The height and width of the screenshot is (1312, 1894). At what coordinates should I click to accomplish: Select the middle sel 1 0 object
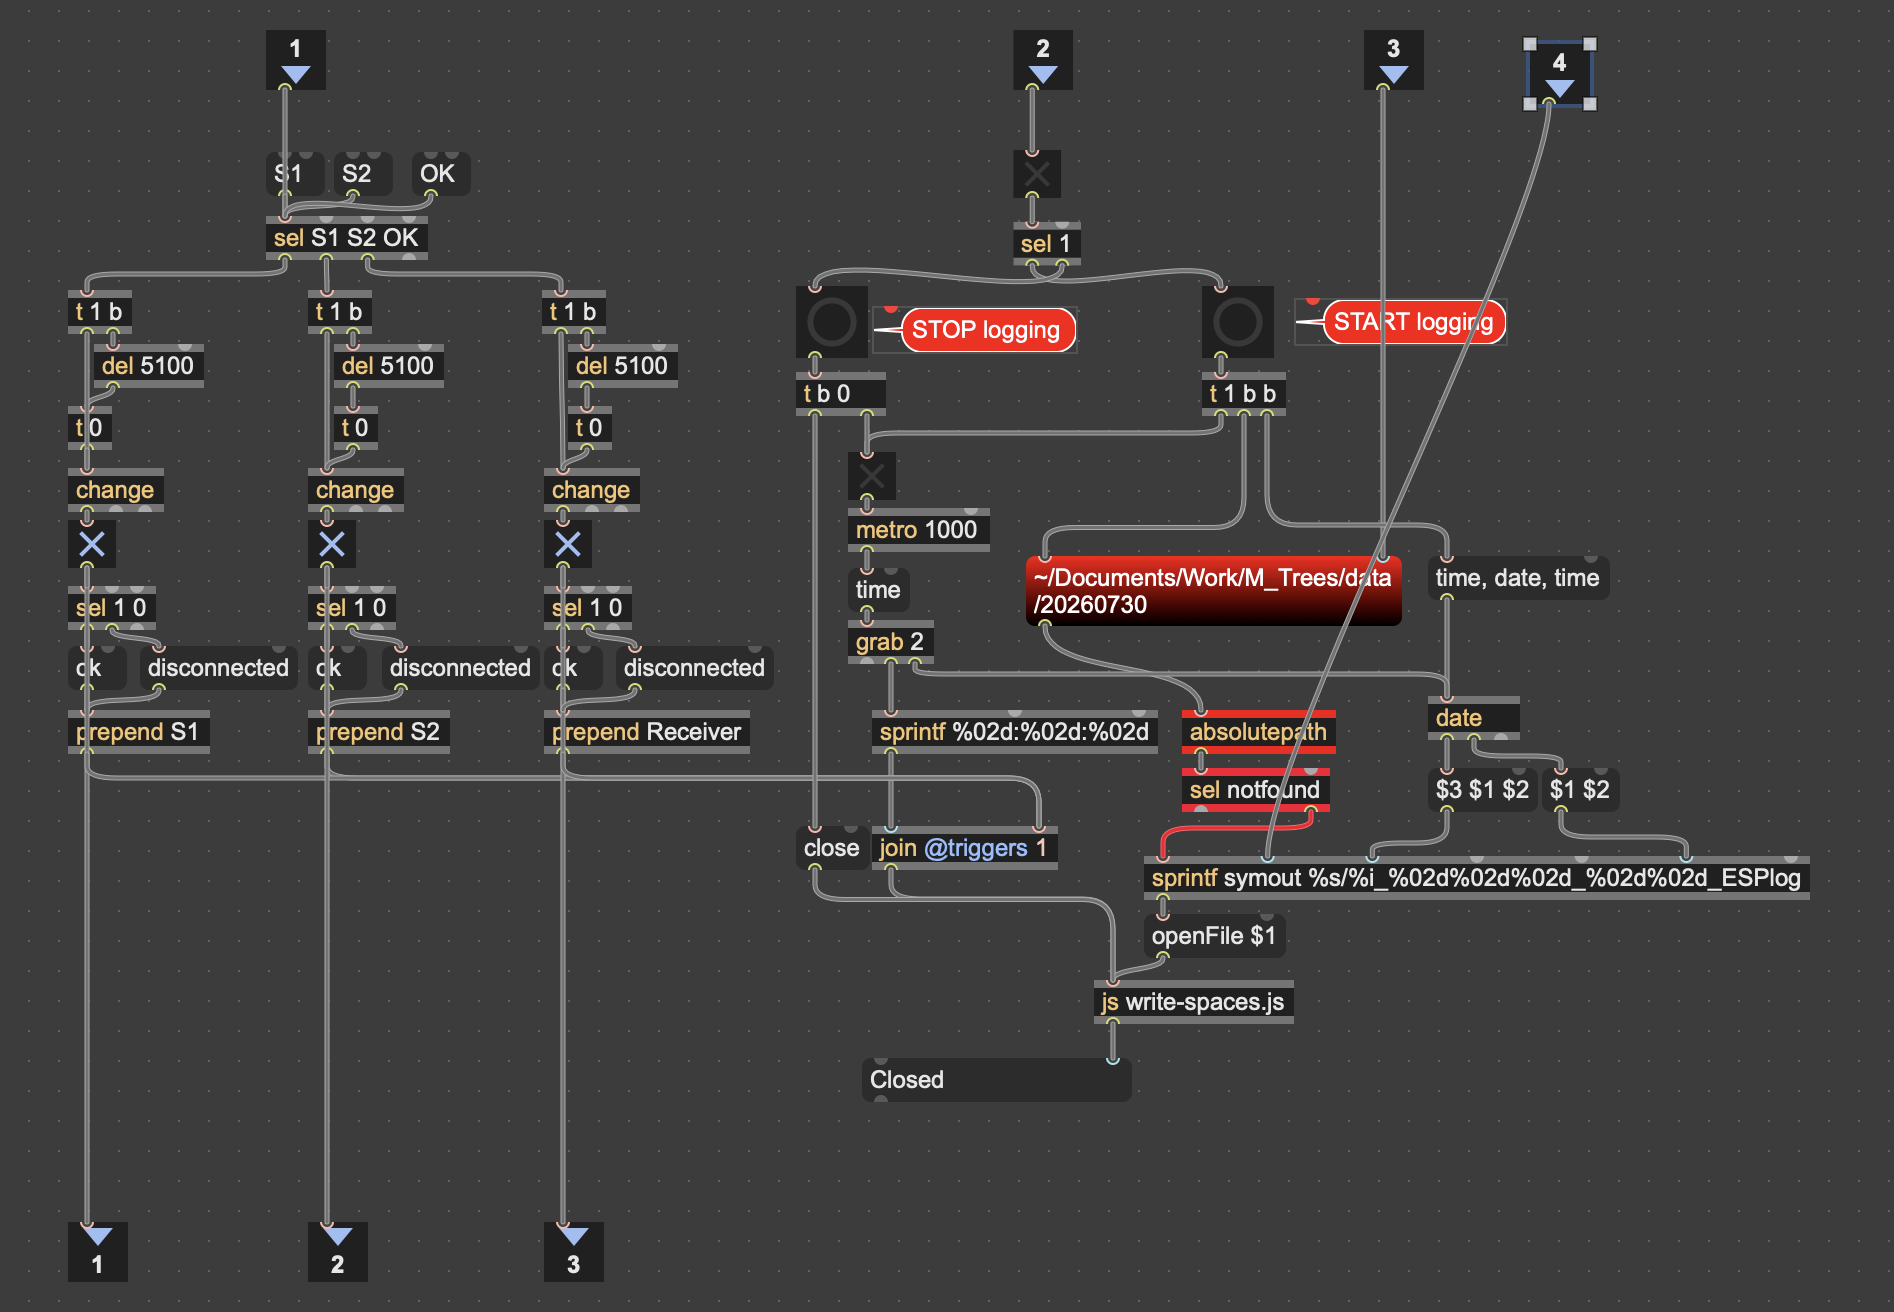pyautogui.click(x=351, y=608)
